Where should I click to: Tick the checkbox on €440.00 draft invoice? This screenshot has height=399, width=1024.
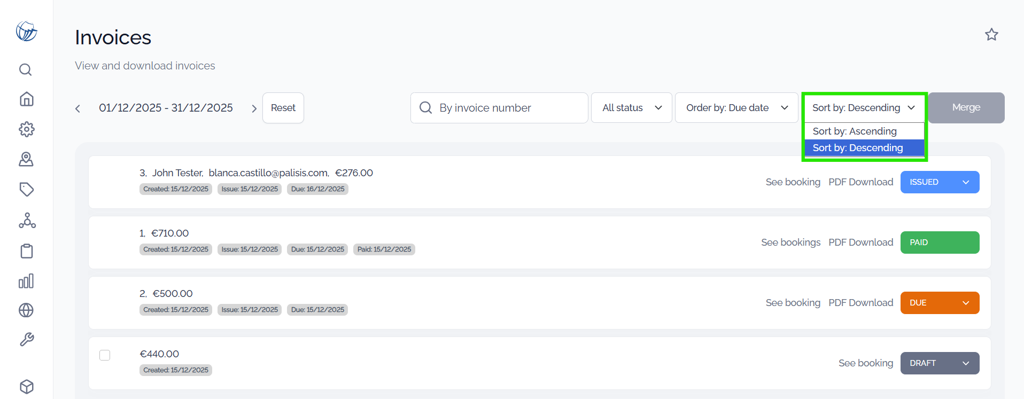104,355
